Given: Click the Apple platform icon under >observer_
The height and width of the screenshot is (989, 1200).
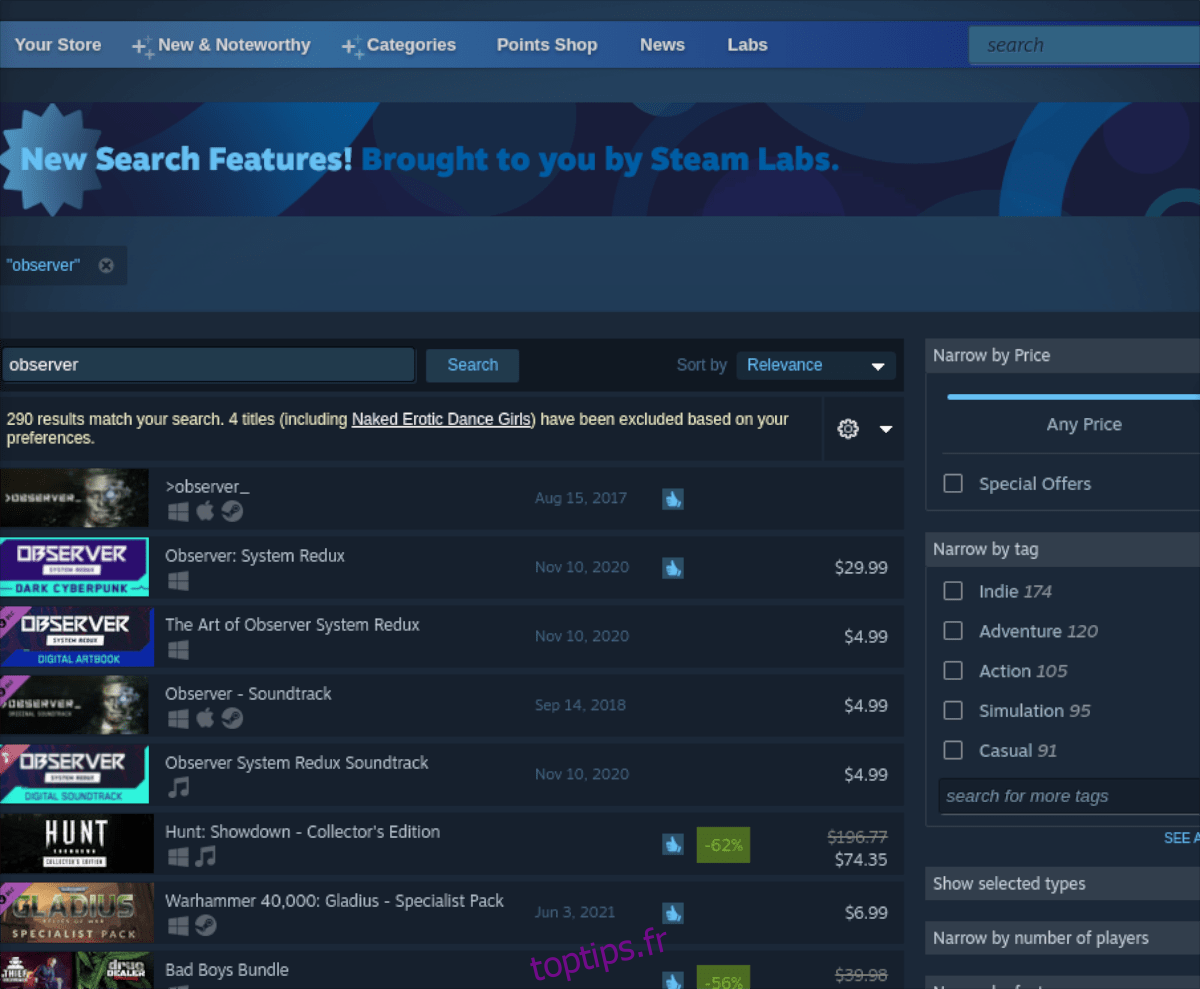Looking at the screenshot, I should pos(205,512).
